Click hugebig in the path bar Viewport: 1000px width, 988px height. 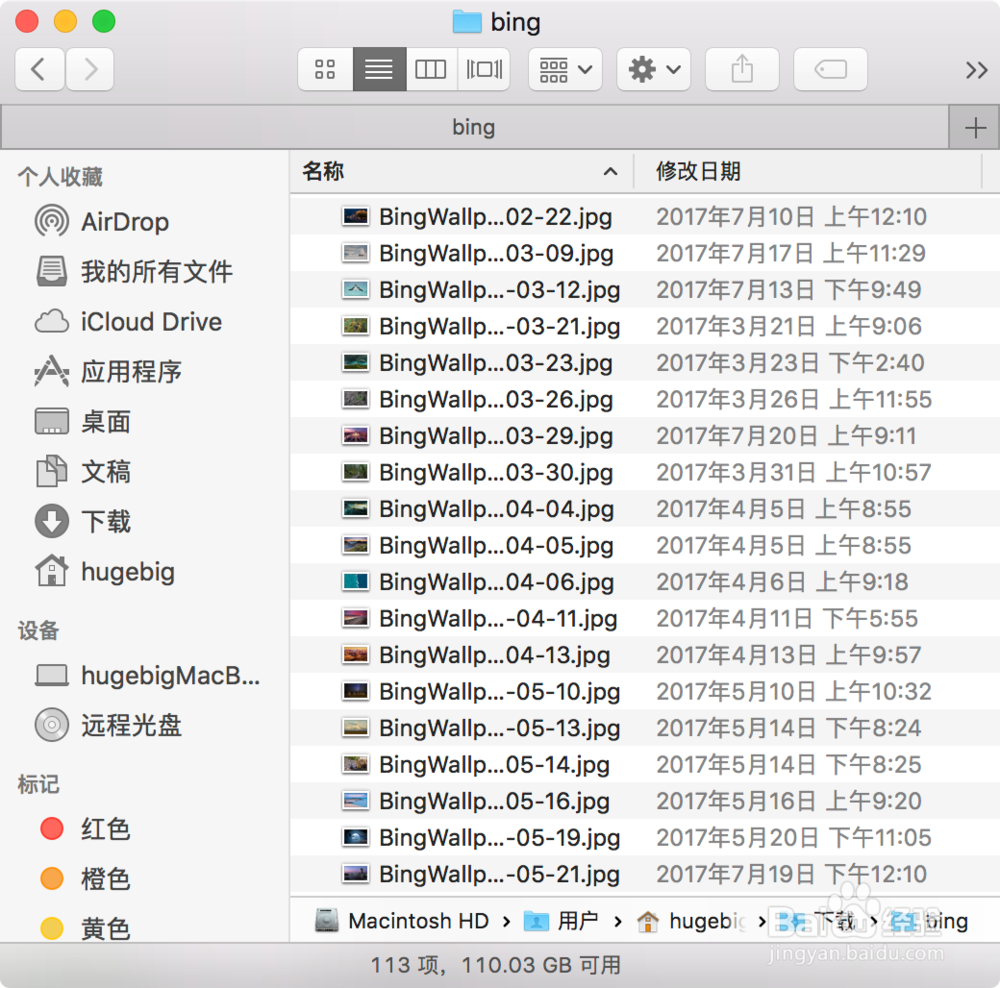pos(692,920)
